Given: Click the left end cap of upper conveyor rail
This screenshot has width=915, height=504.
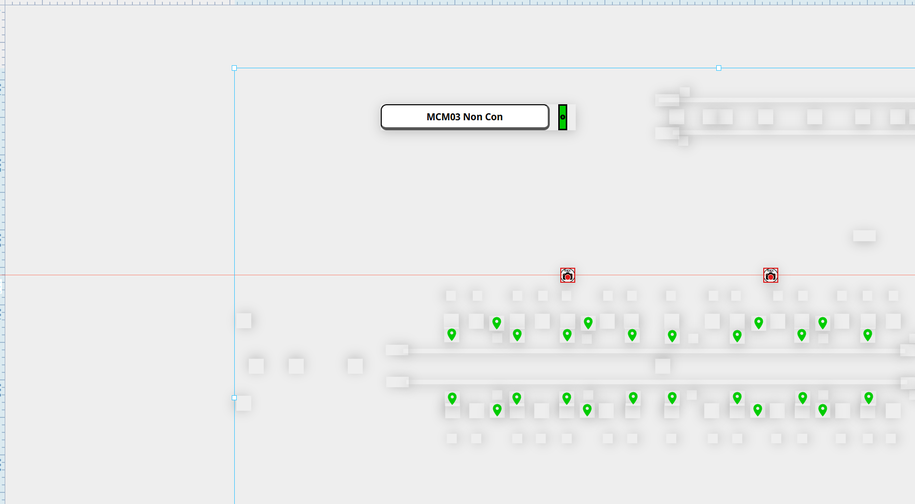Looking at the screenshot, I should 397,350.
